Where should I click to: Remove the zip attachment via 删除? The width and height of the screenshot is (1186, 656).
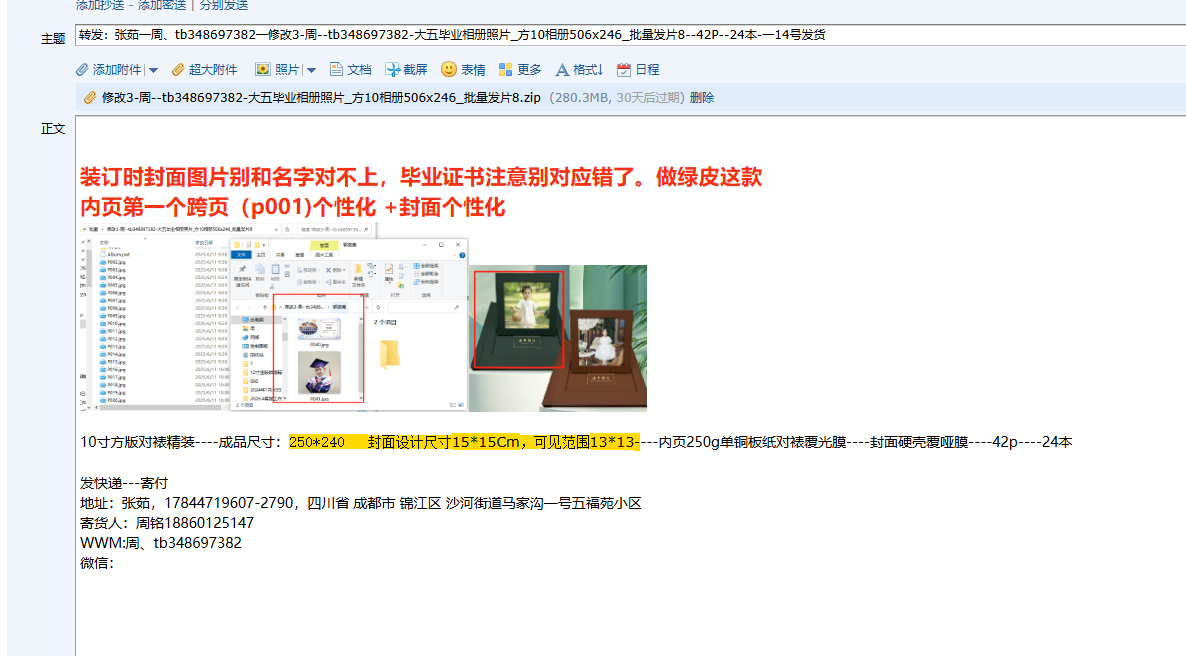click(x=702, y=98)
